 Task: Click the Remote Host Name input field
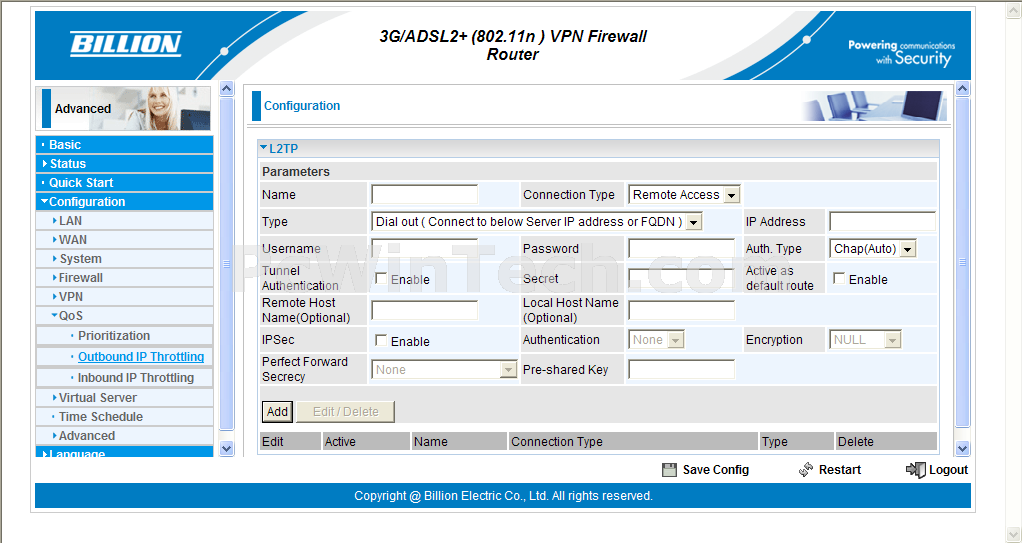click(424, 310)
